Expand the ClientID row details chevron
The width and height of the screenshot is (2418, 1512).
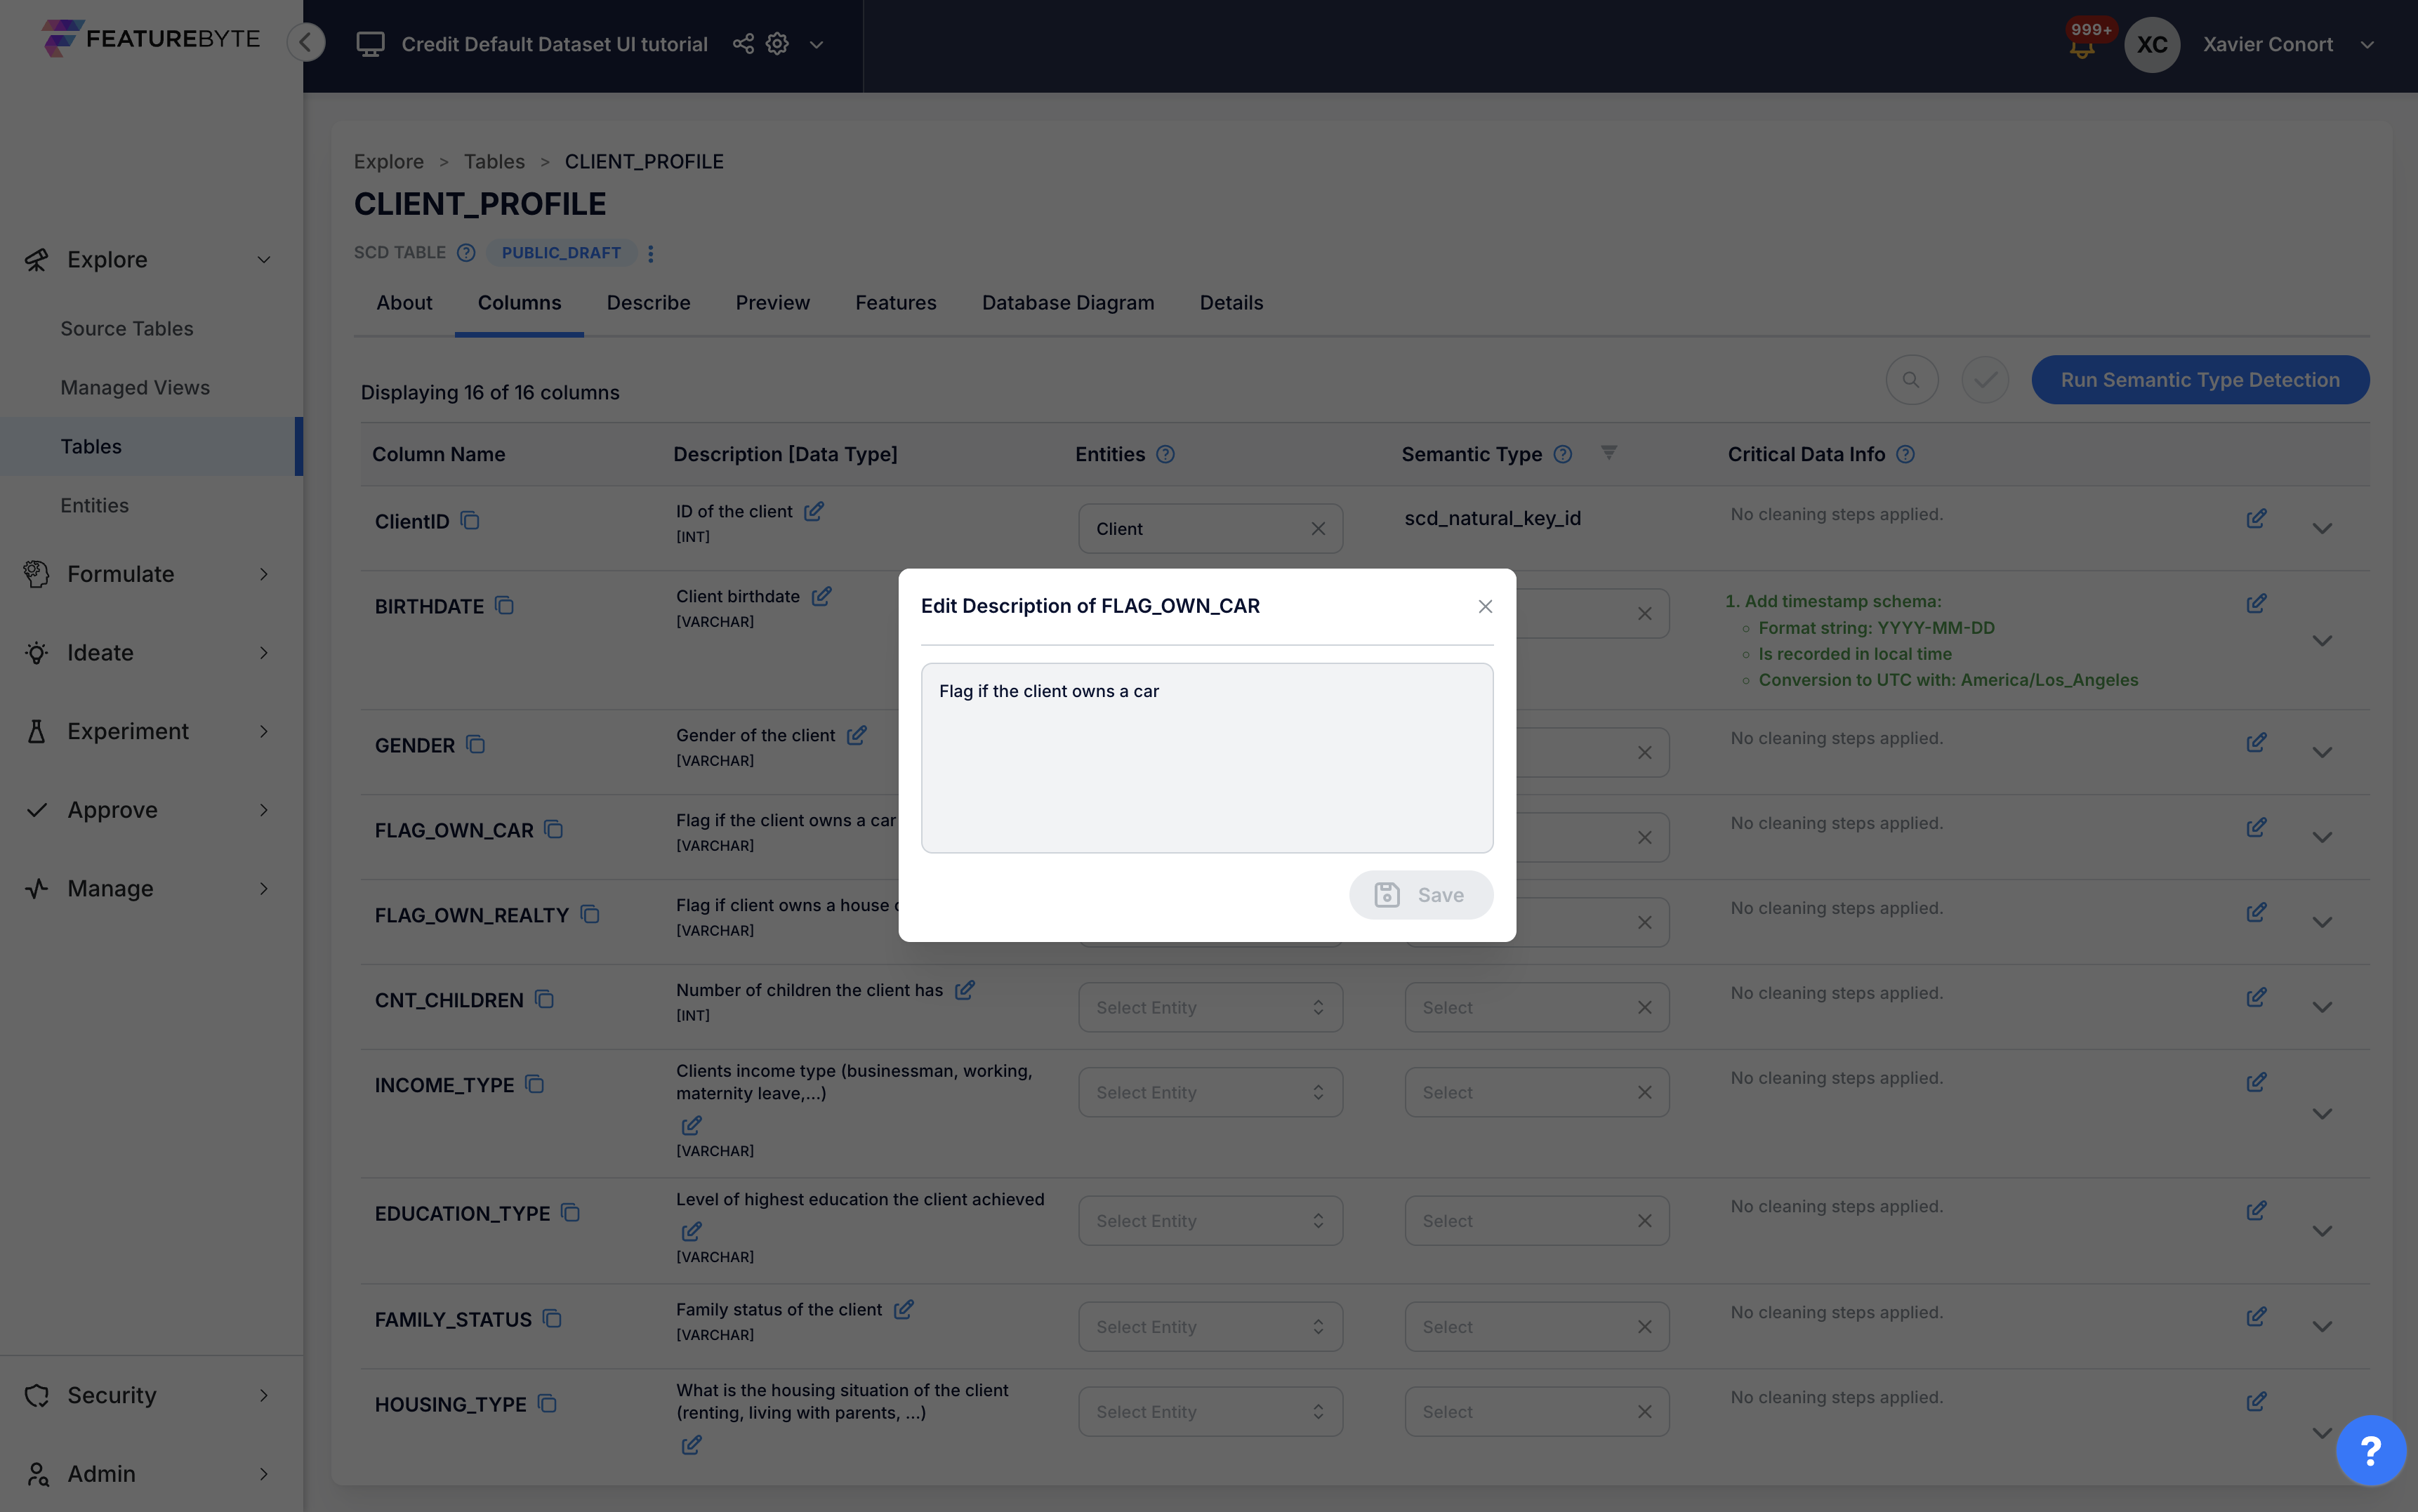2322,529
